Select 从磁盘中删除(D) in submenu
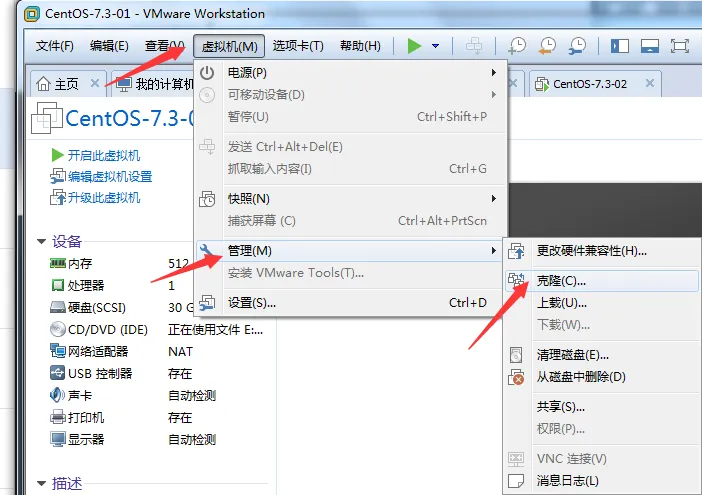Image resolution: width=702 pixels, height=495 pixels. (x=603, y=377)
